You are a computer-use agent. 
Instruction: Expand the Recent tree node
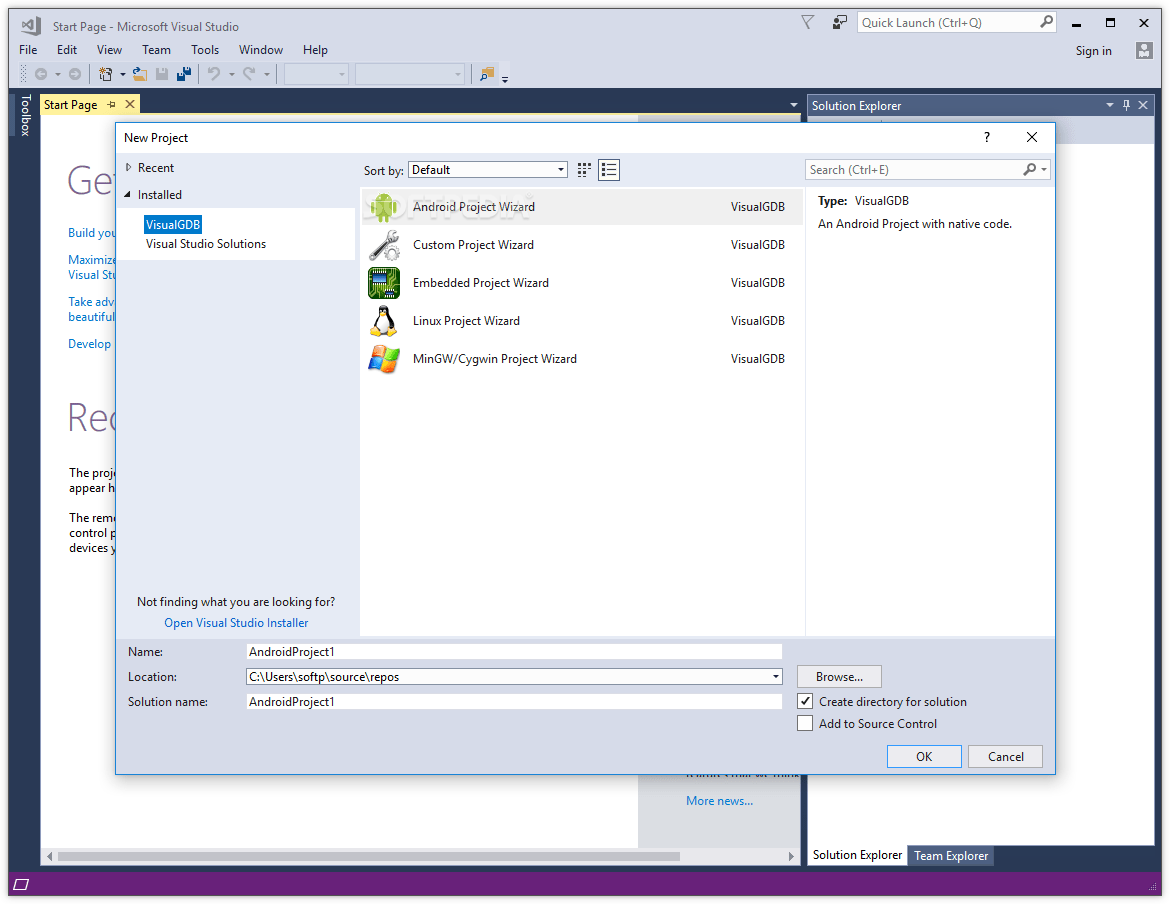128,168
